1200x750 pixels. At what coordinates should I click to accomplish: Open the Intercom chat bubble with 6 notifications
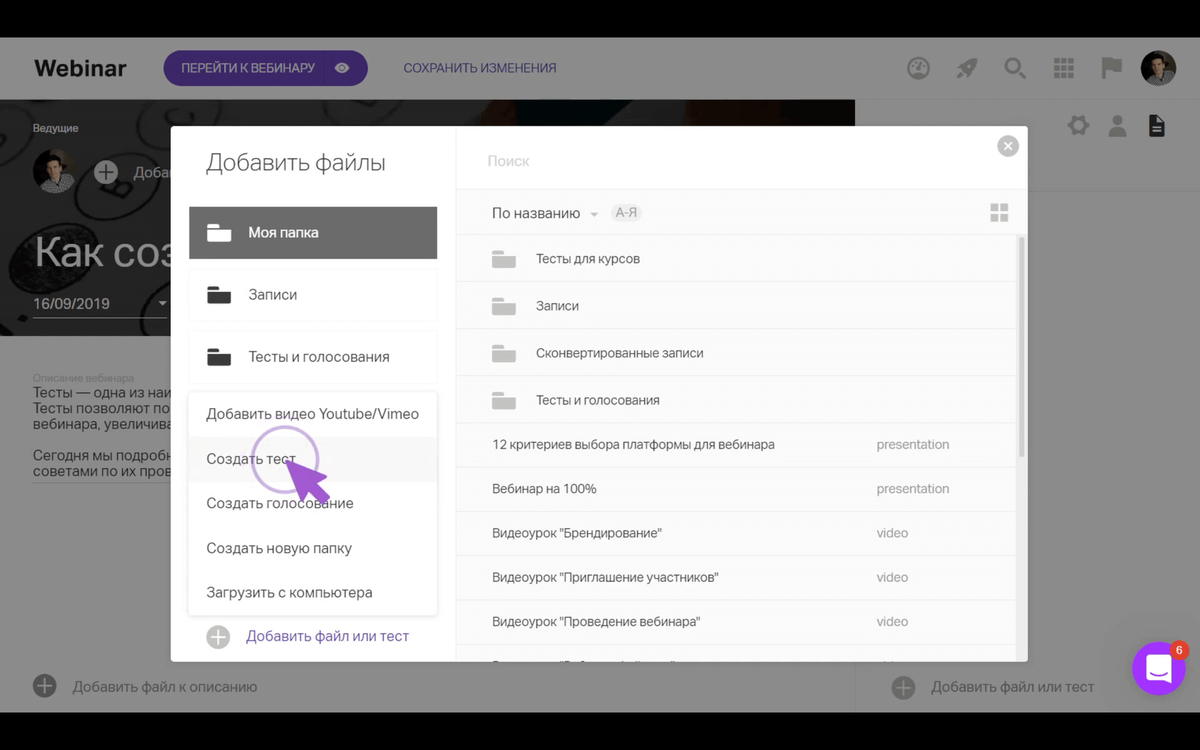[x=1157, y=668]
